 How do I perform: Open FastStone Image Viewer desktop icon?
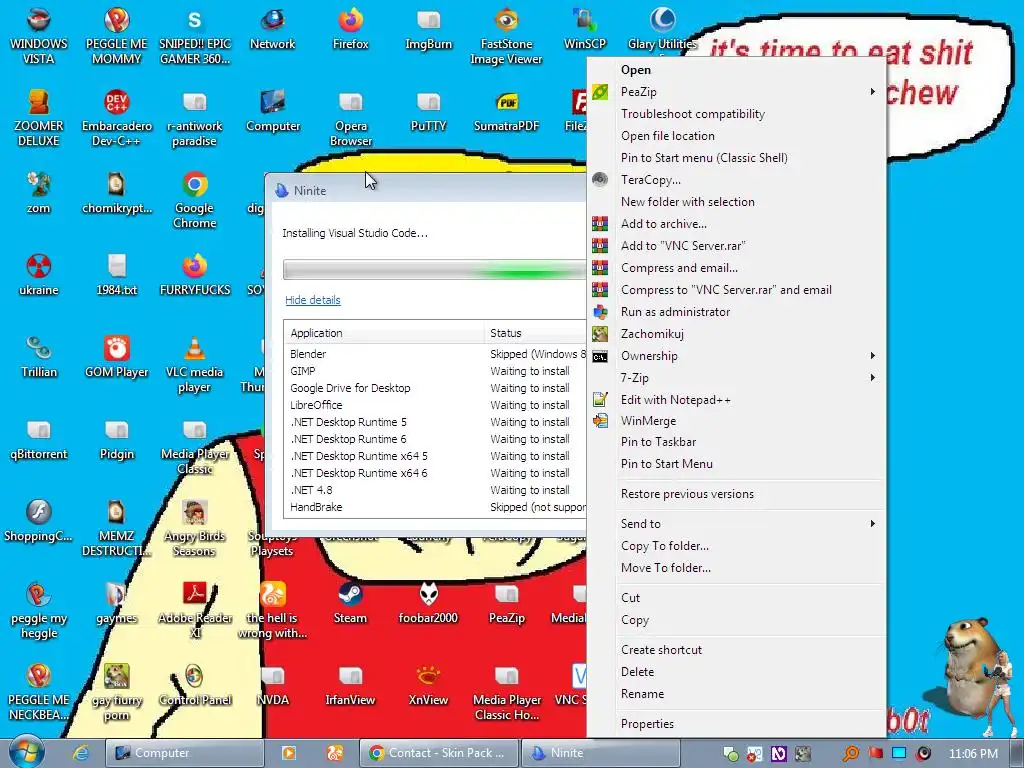[x=506, y=36]
